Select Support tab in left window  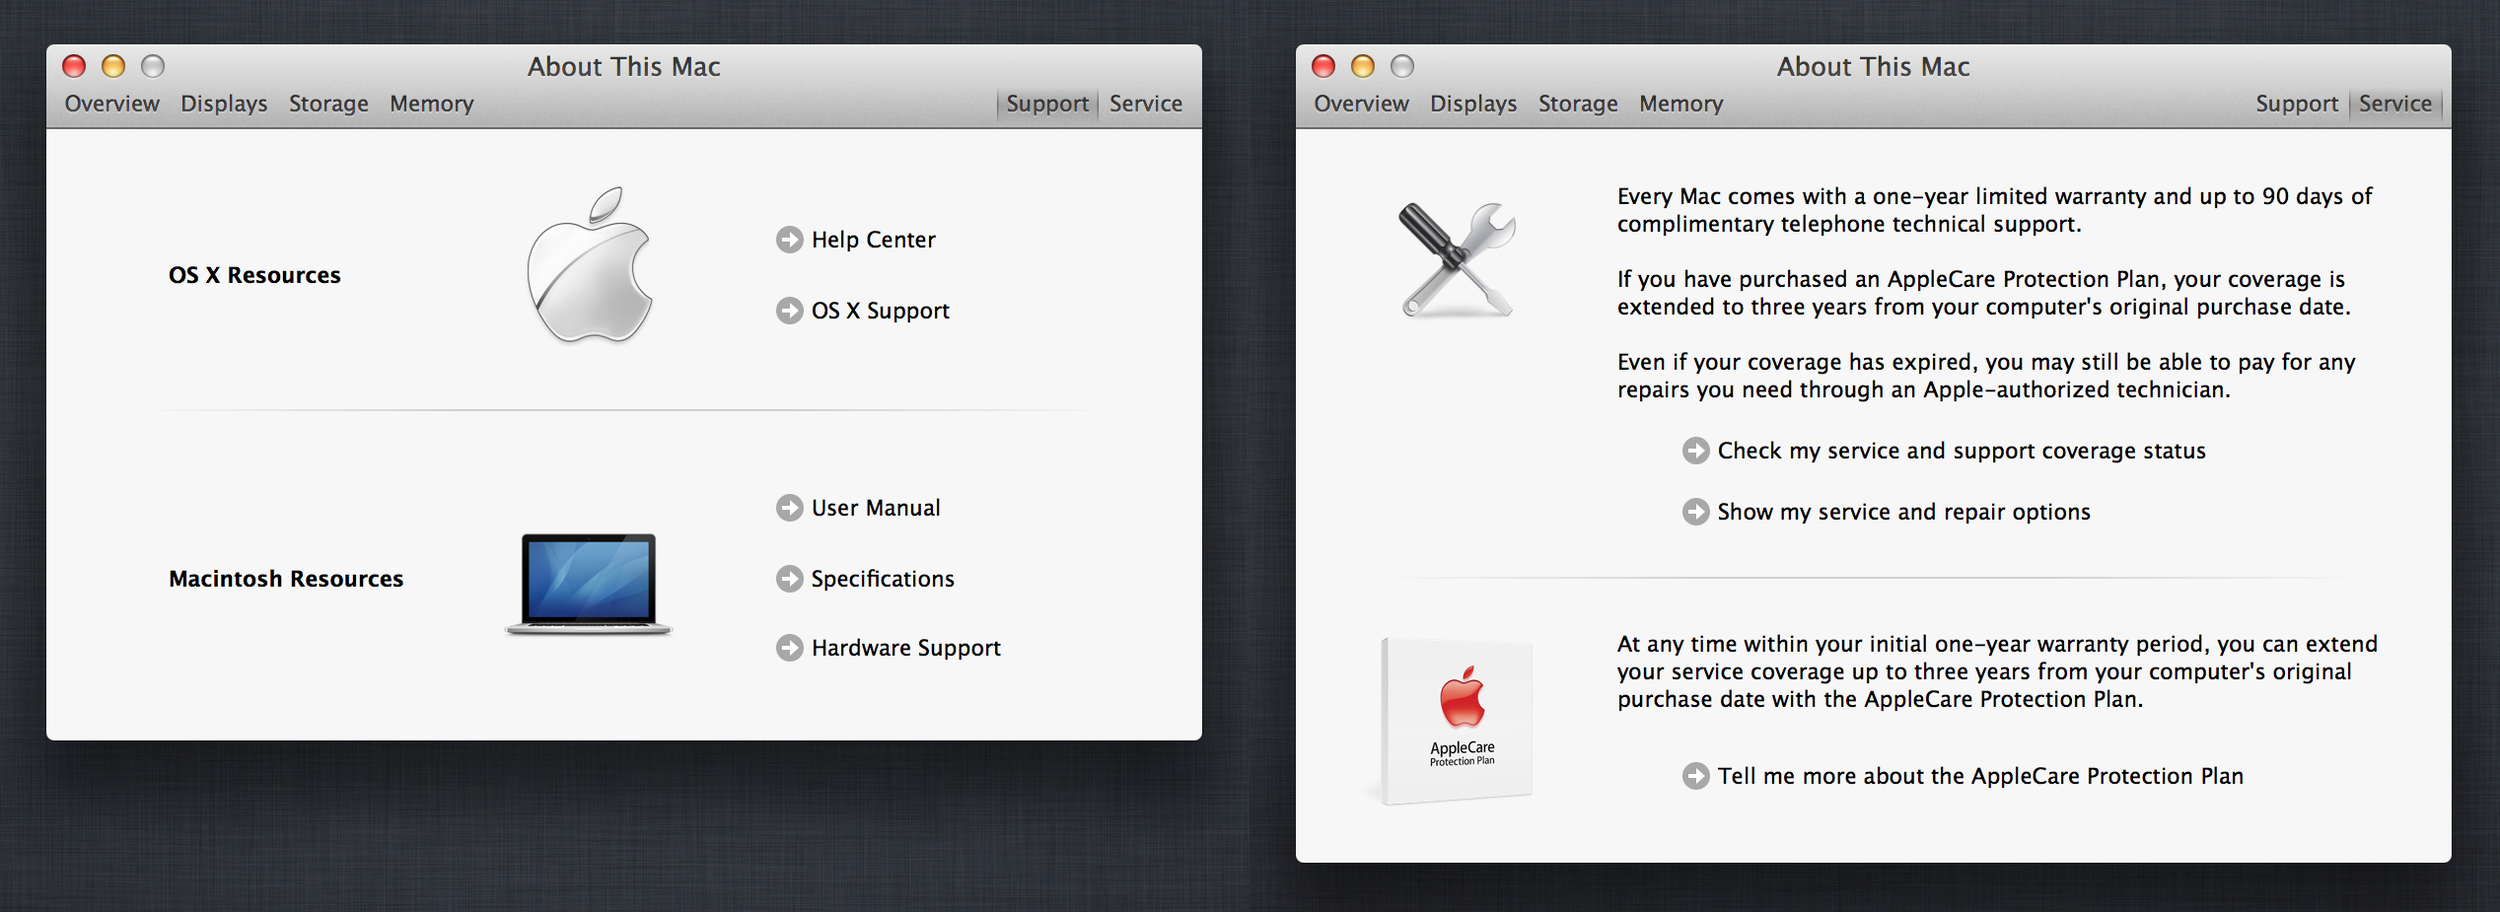point(1047,104)
